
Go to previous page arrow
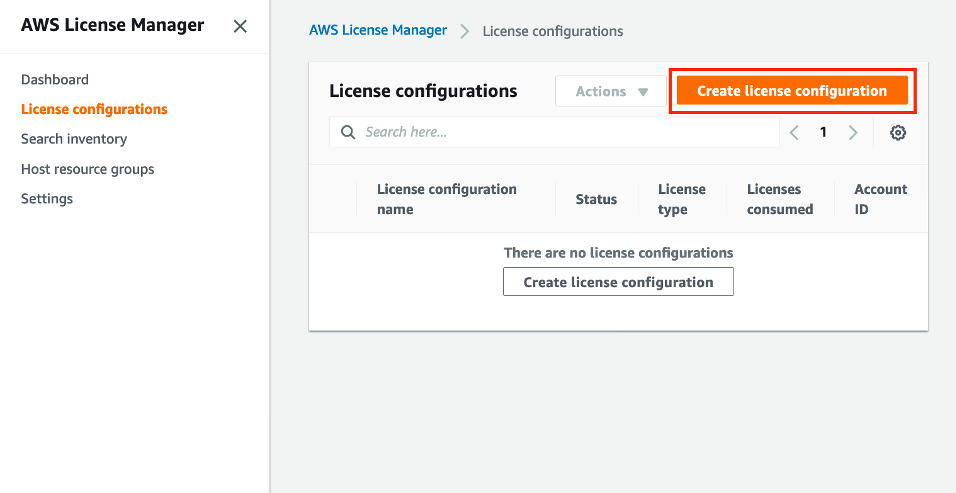[794, 132]
